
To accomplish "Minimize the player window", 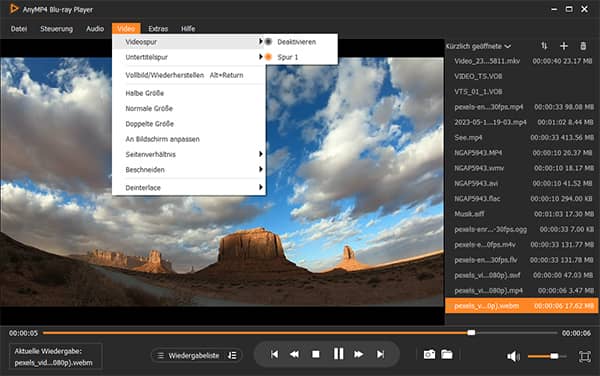I will click(554, 9).
